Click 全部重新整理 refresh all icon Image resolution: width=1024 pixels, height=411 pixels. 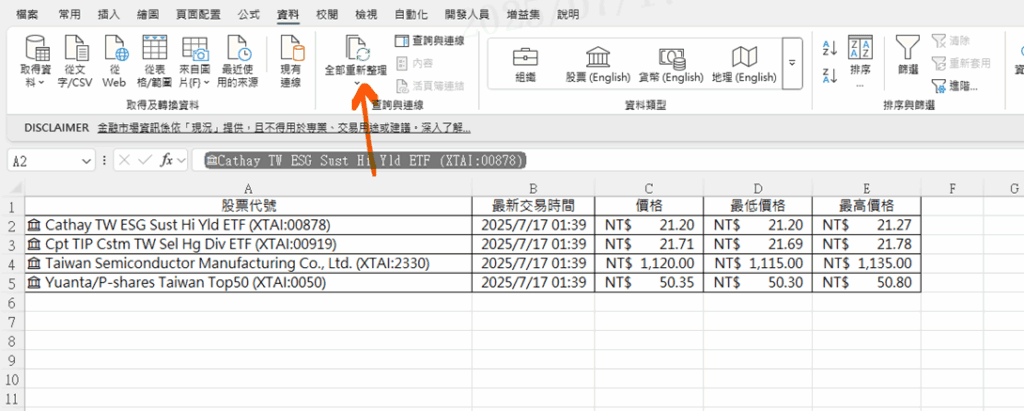tap(357, 55)
